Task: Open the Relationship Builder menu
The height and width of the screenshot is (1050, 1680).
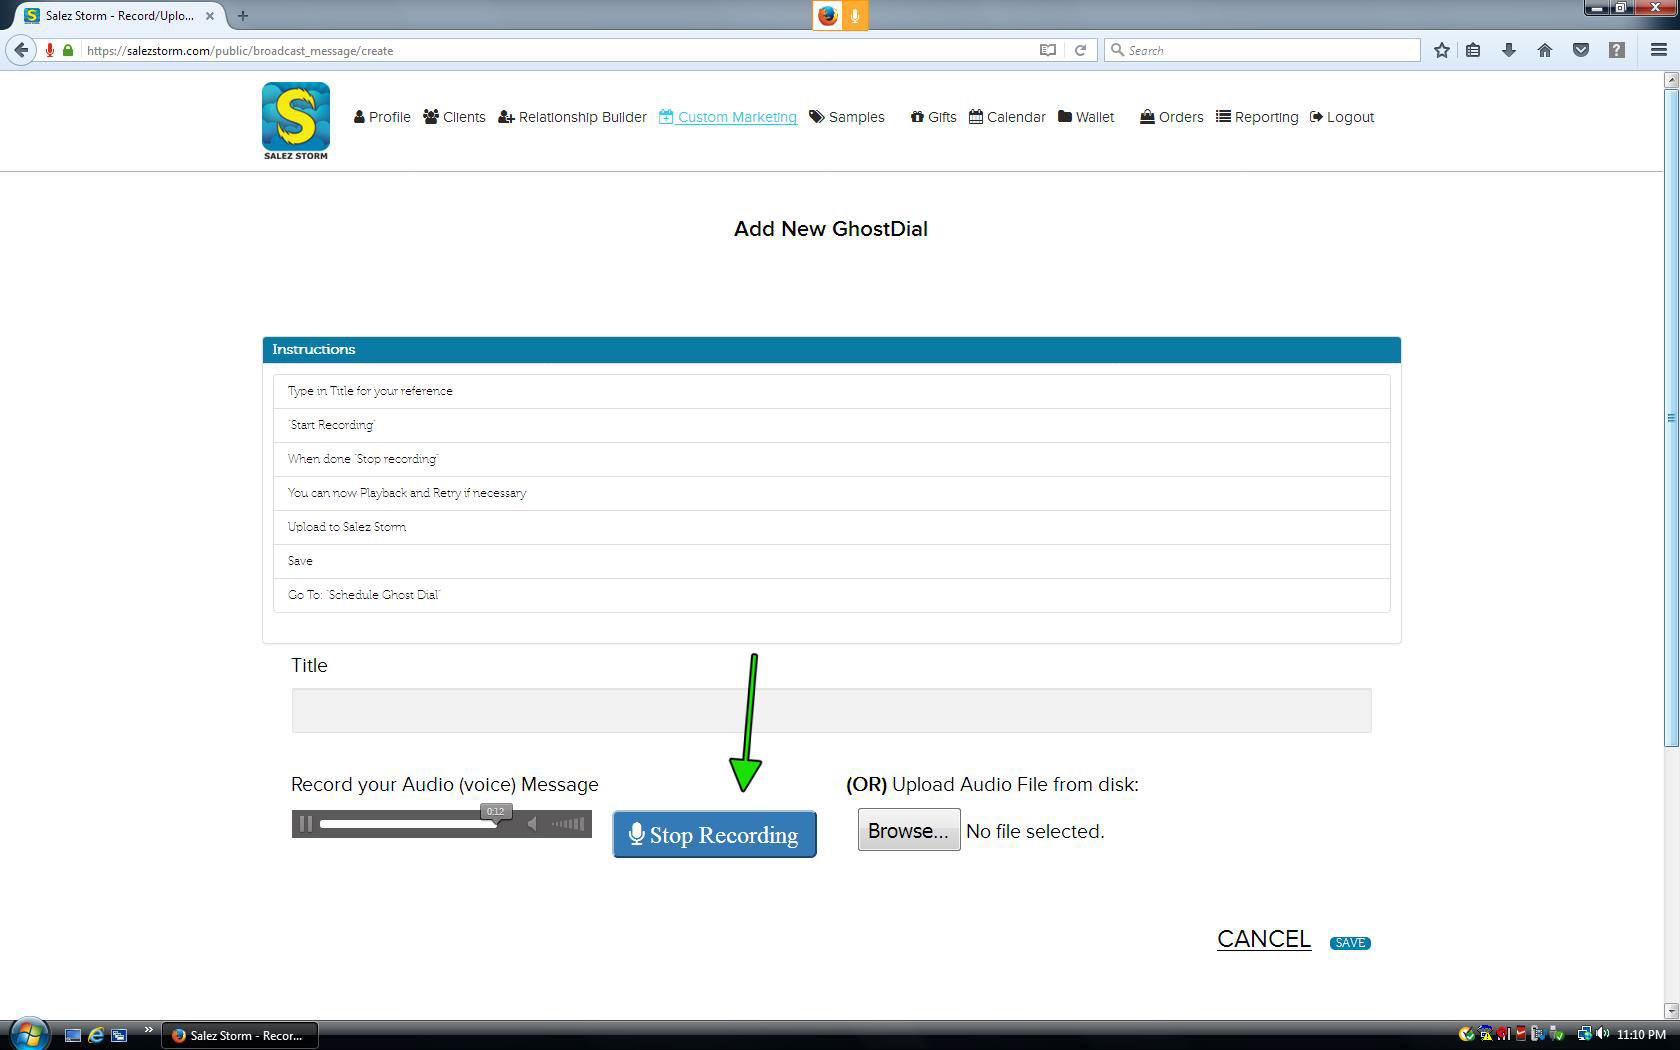Action: [x=572, y=117]
